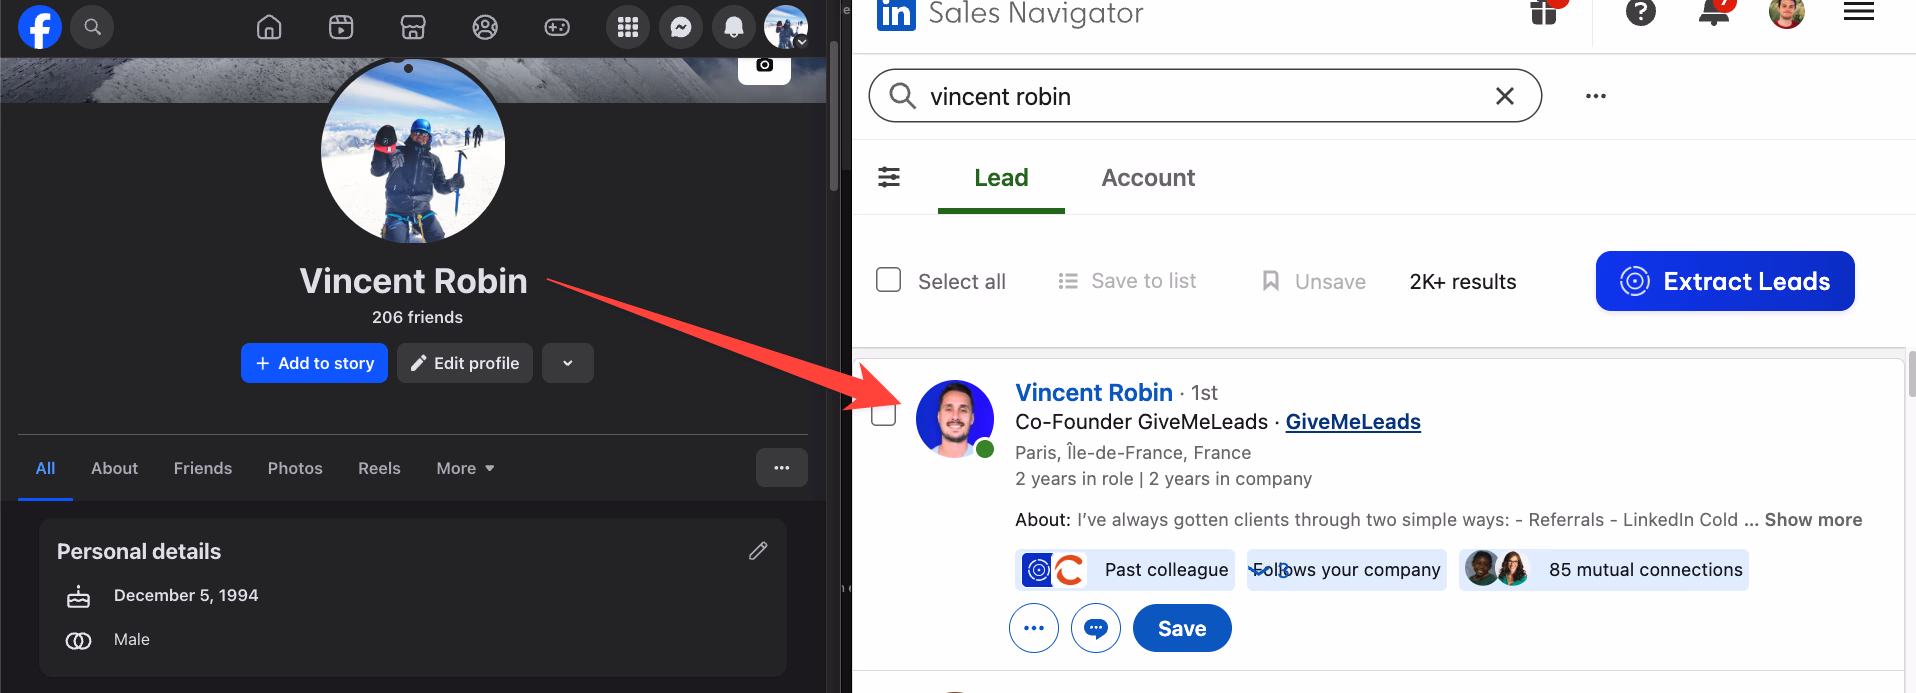1916x693 pixels.
Task: Open the Facebook Video tab icon
Action: tap(341, 27)
